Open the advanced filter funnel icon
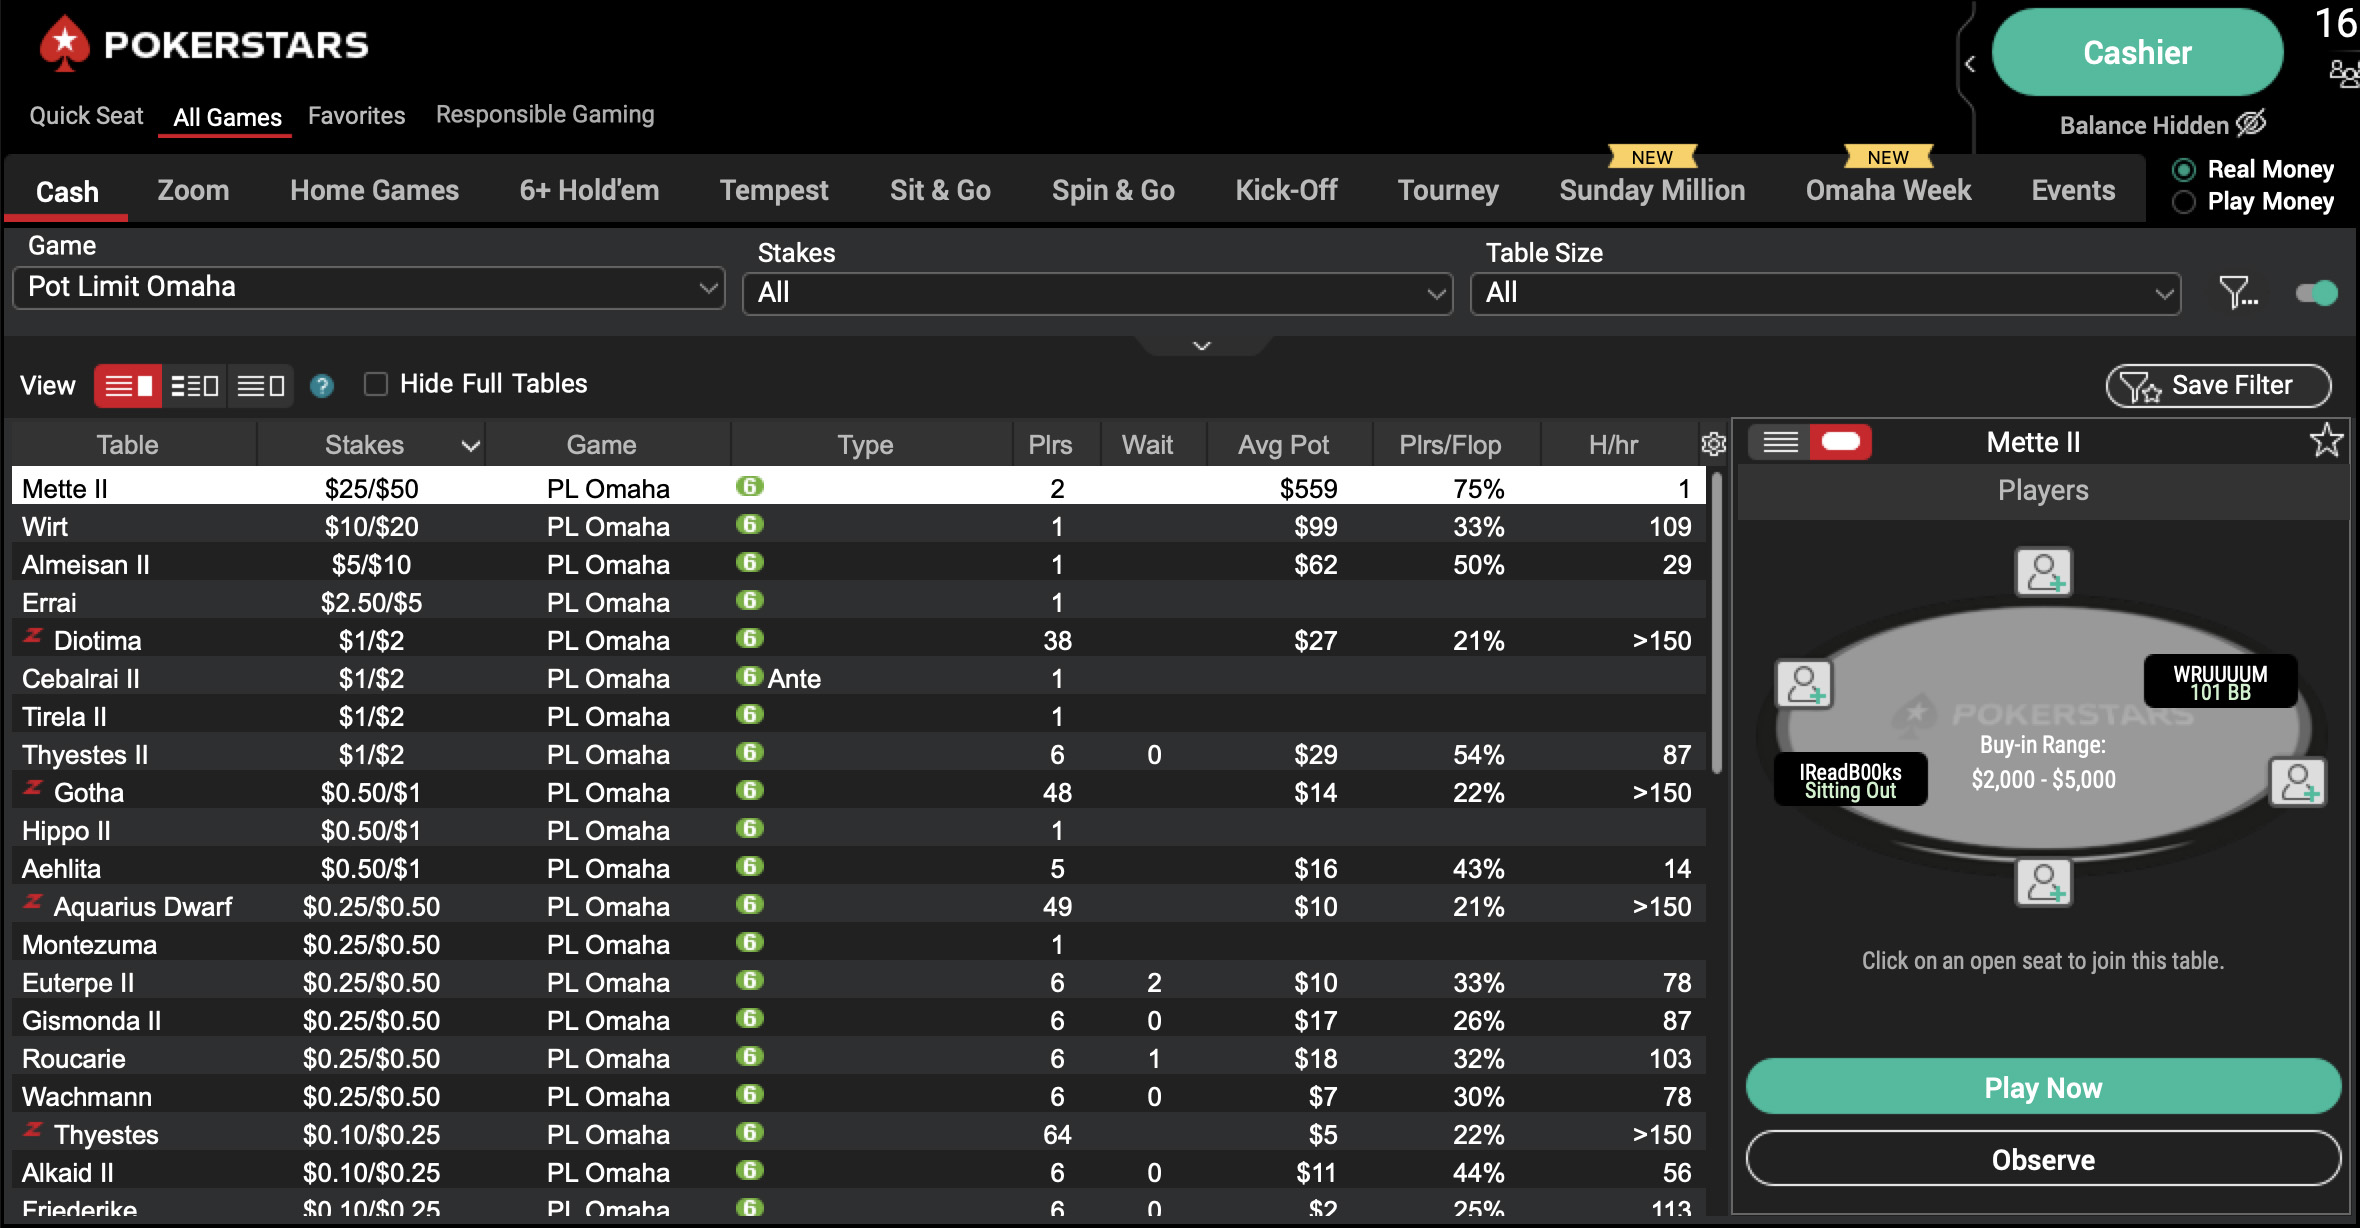Viewport: 2360px width, 1228px height. point(2238,292)
